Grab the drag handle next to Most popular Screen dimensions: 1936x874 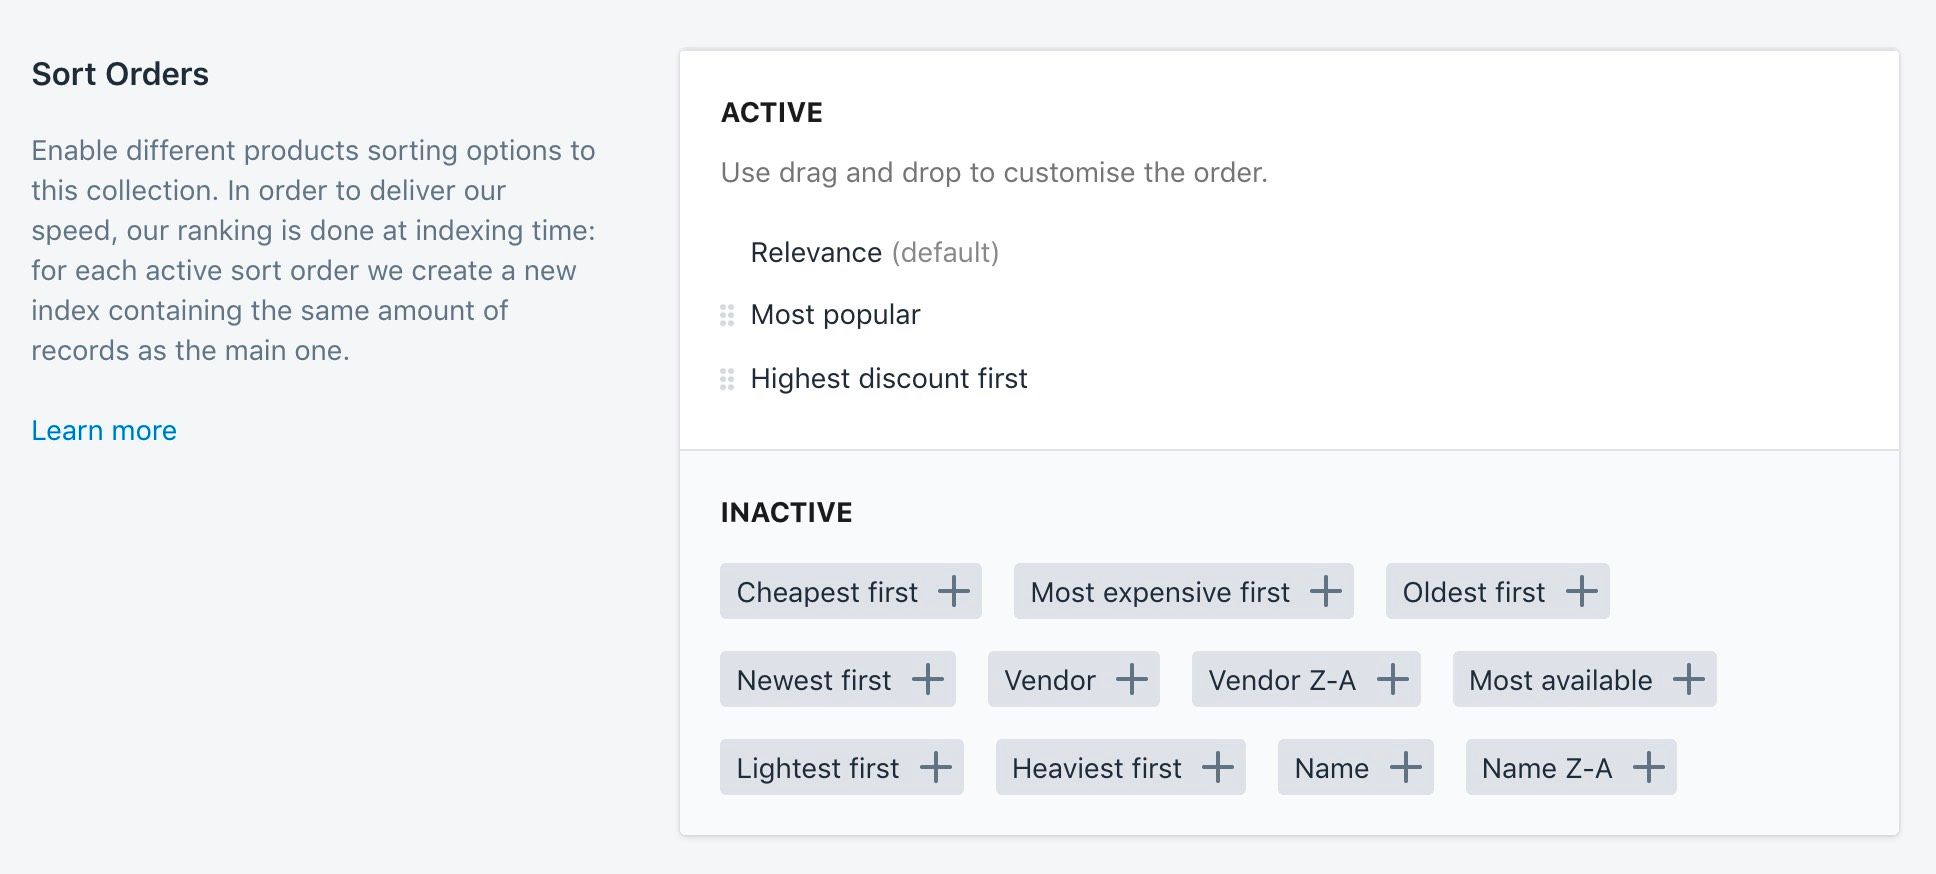click(727, 315)
